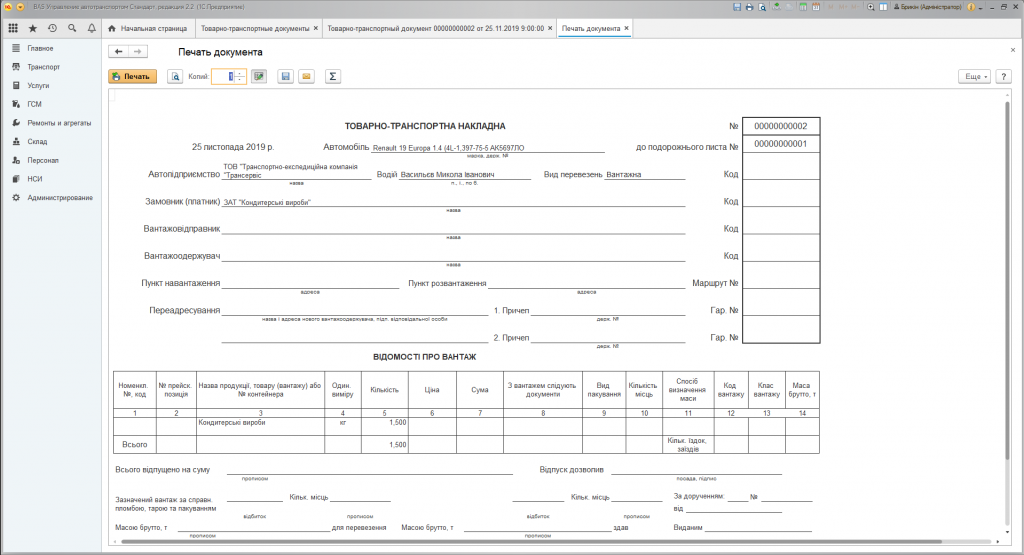The image size is (1024, 555).
Task: Go to Начальная страница home tab
Action: 148,29
